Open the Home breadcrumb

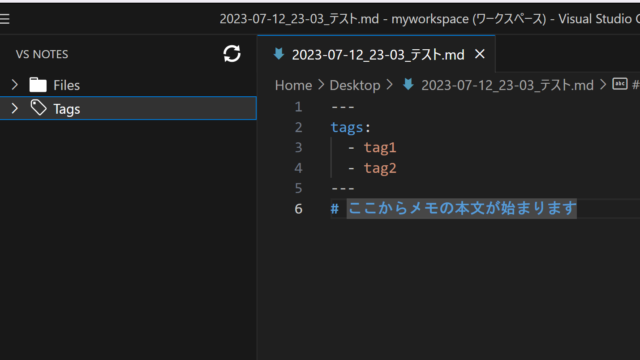(x=293, y=85)
